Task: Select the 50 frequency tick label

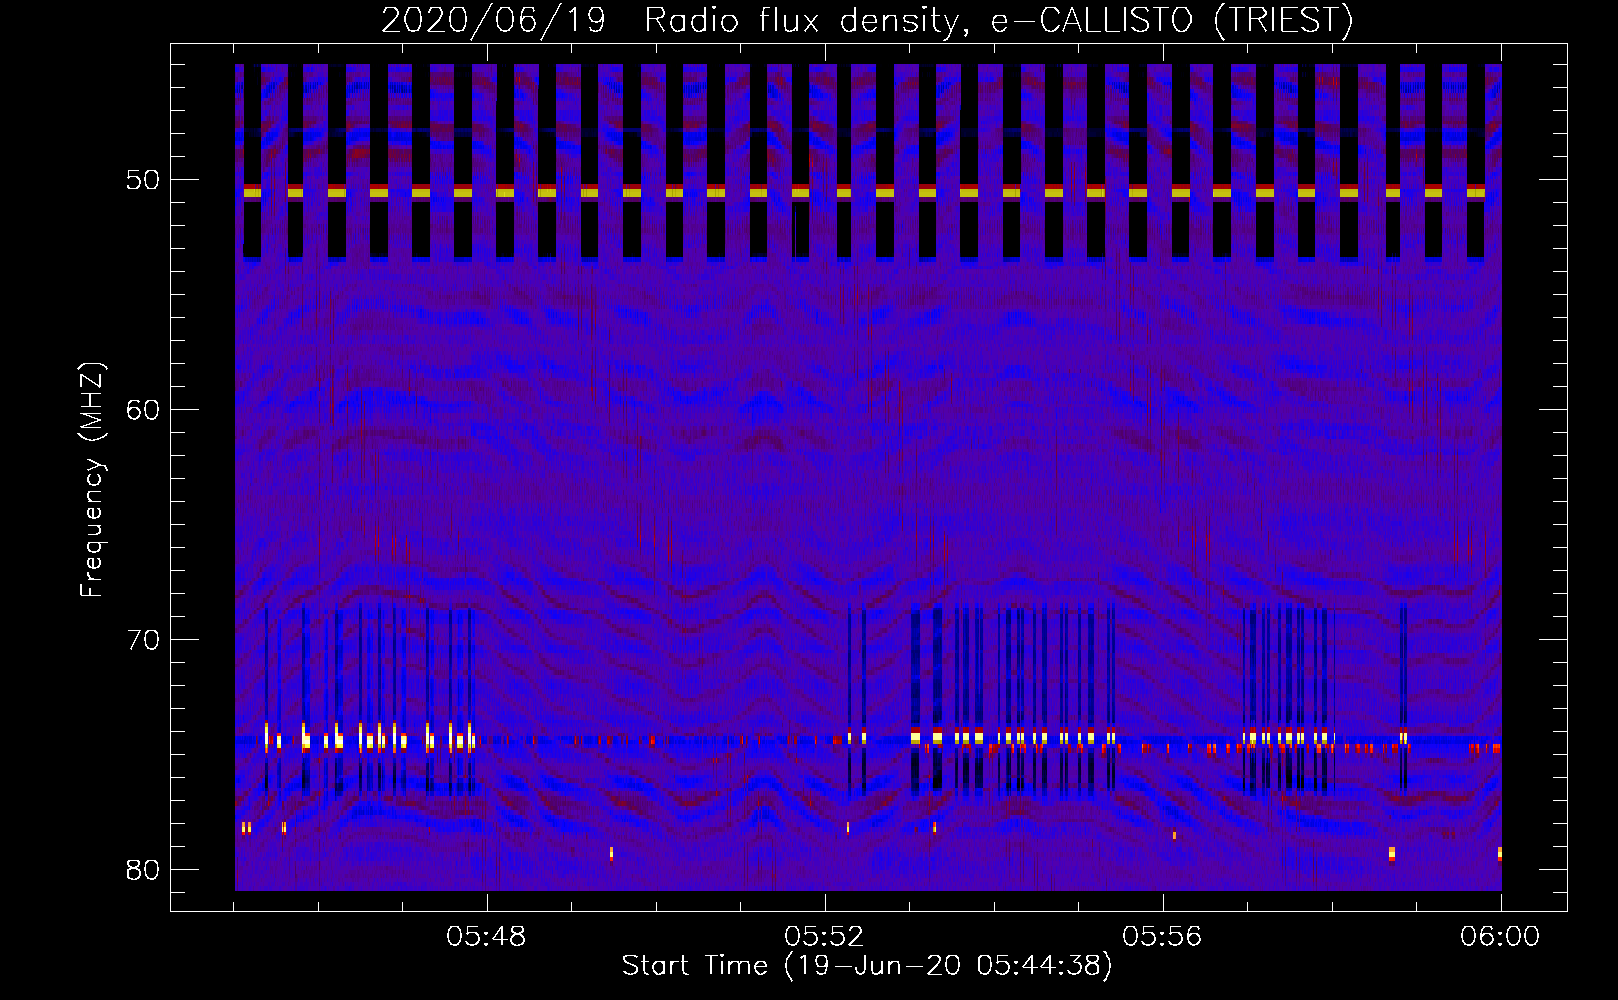Action: pyautogui.click(x=144, y=180)
